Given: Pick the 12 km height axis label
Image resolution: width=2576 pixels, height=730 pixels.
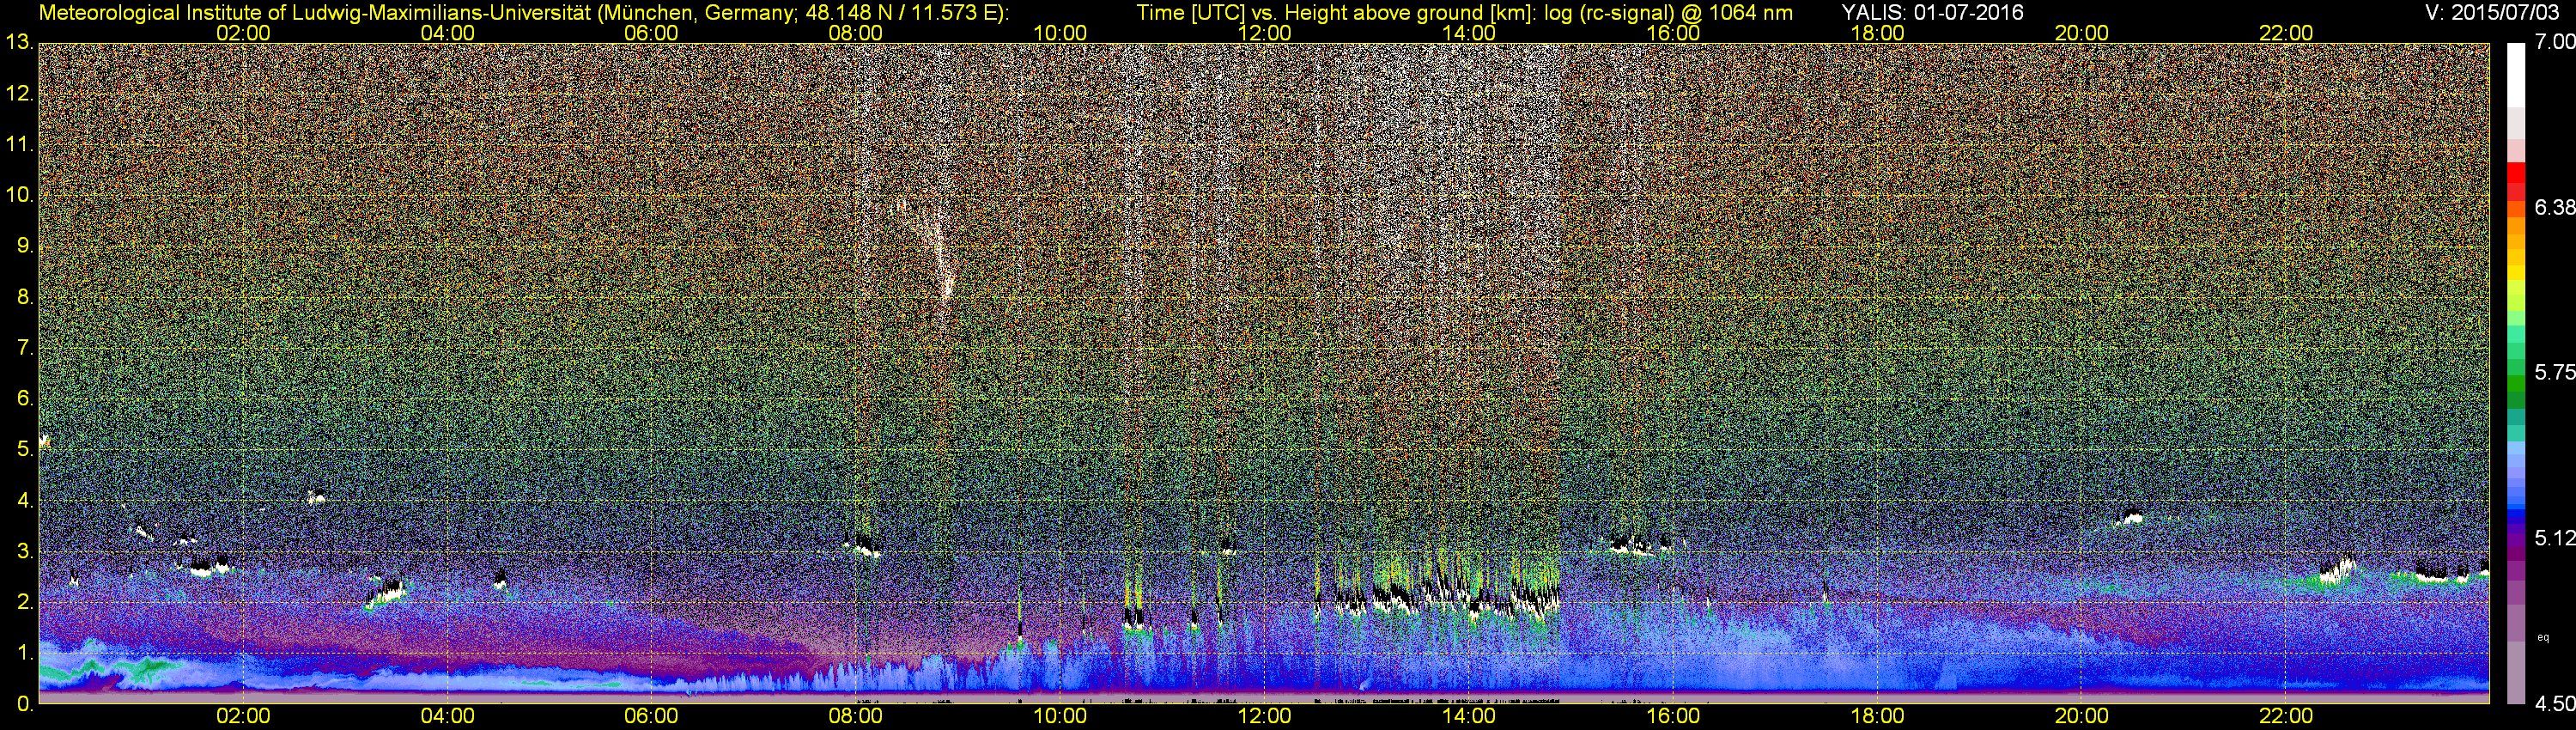Looking at the screenshot, I should point(20,94).
